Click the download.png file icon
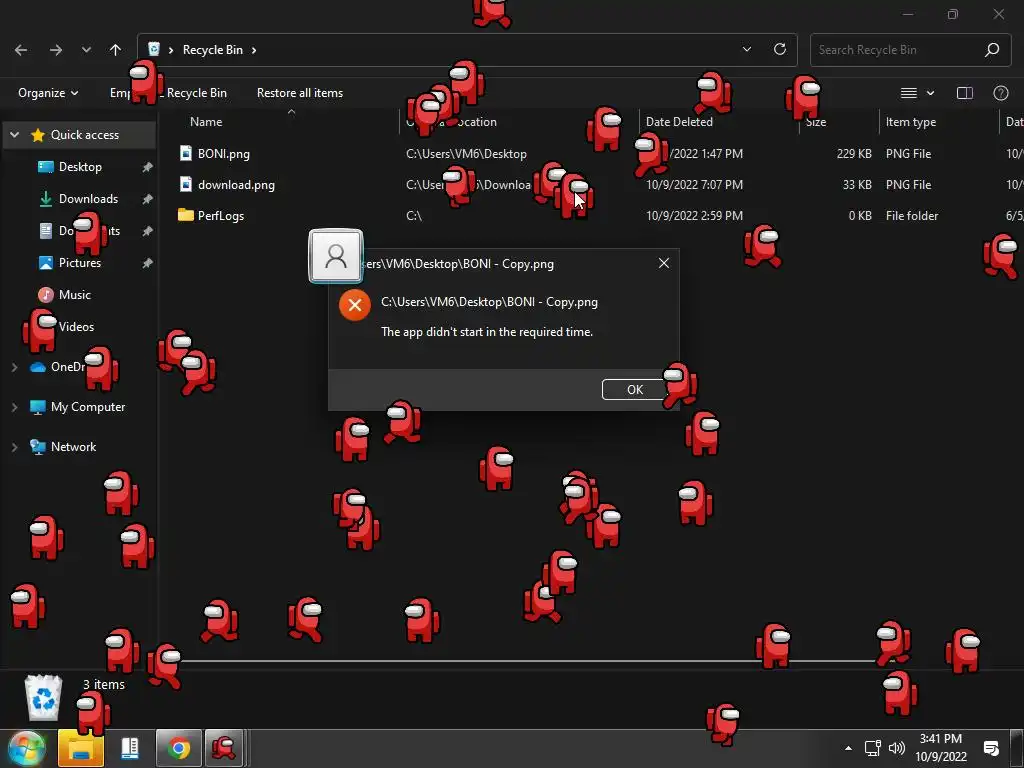The image size is (1024, 768). pyautogui.click(x=186, y=184)
